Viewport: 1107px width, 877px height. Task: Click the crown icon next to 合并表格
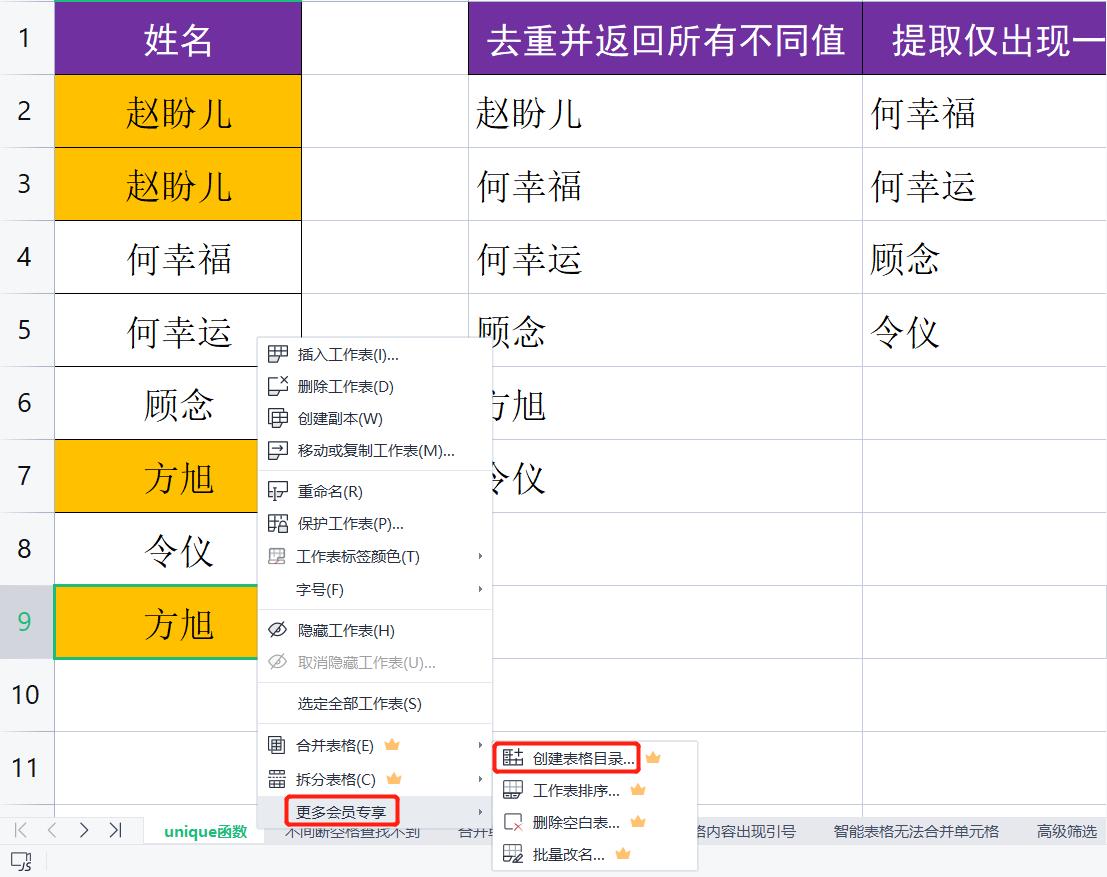(x=390, y=745)
